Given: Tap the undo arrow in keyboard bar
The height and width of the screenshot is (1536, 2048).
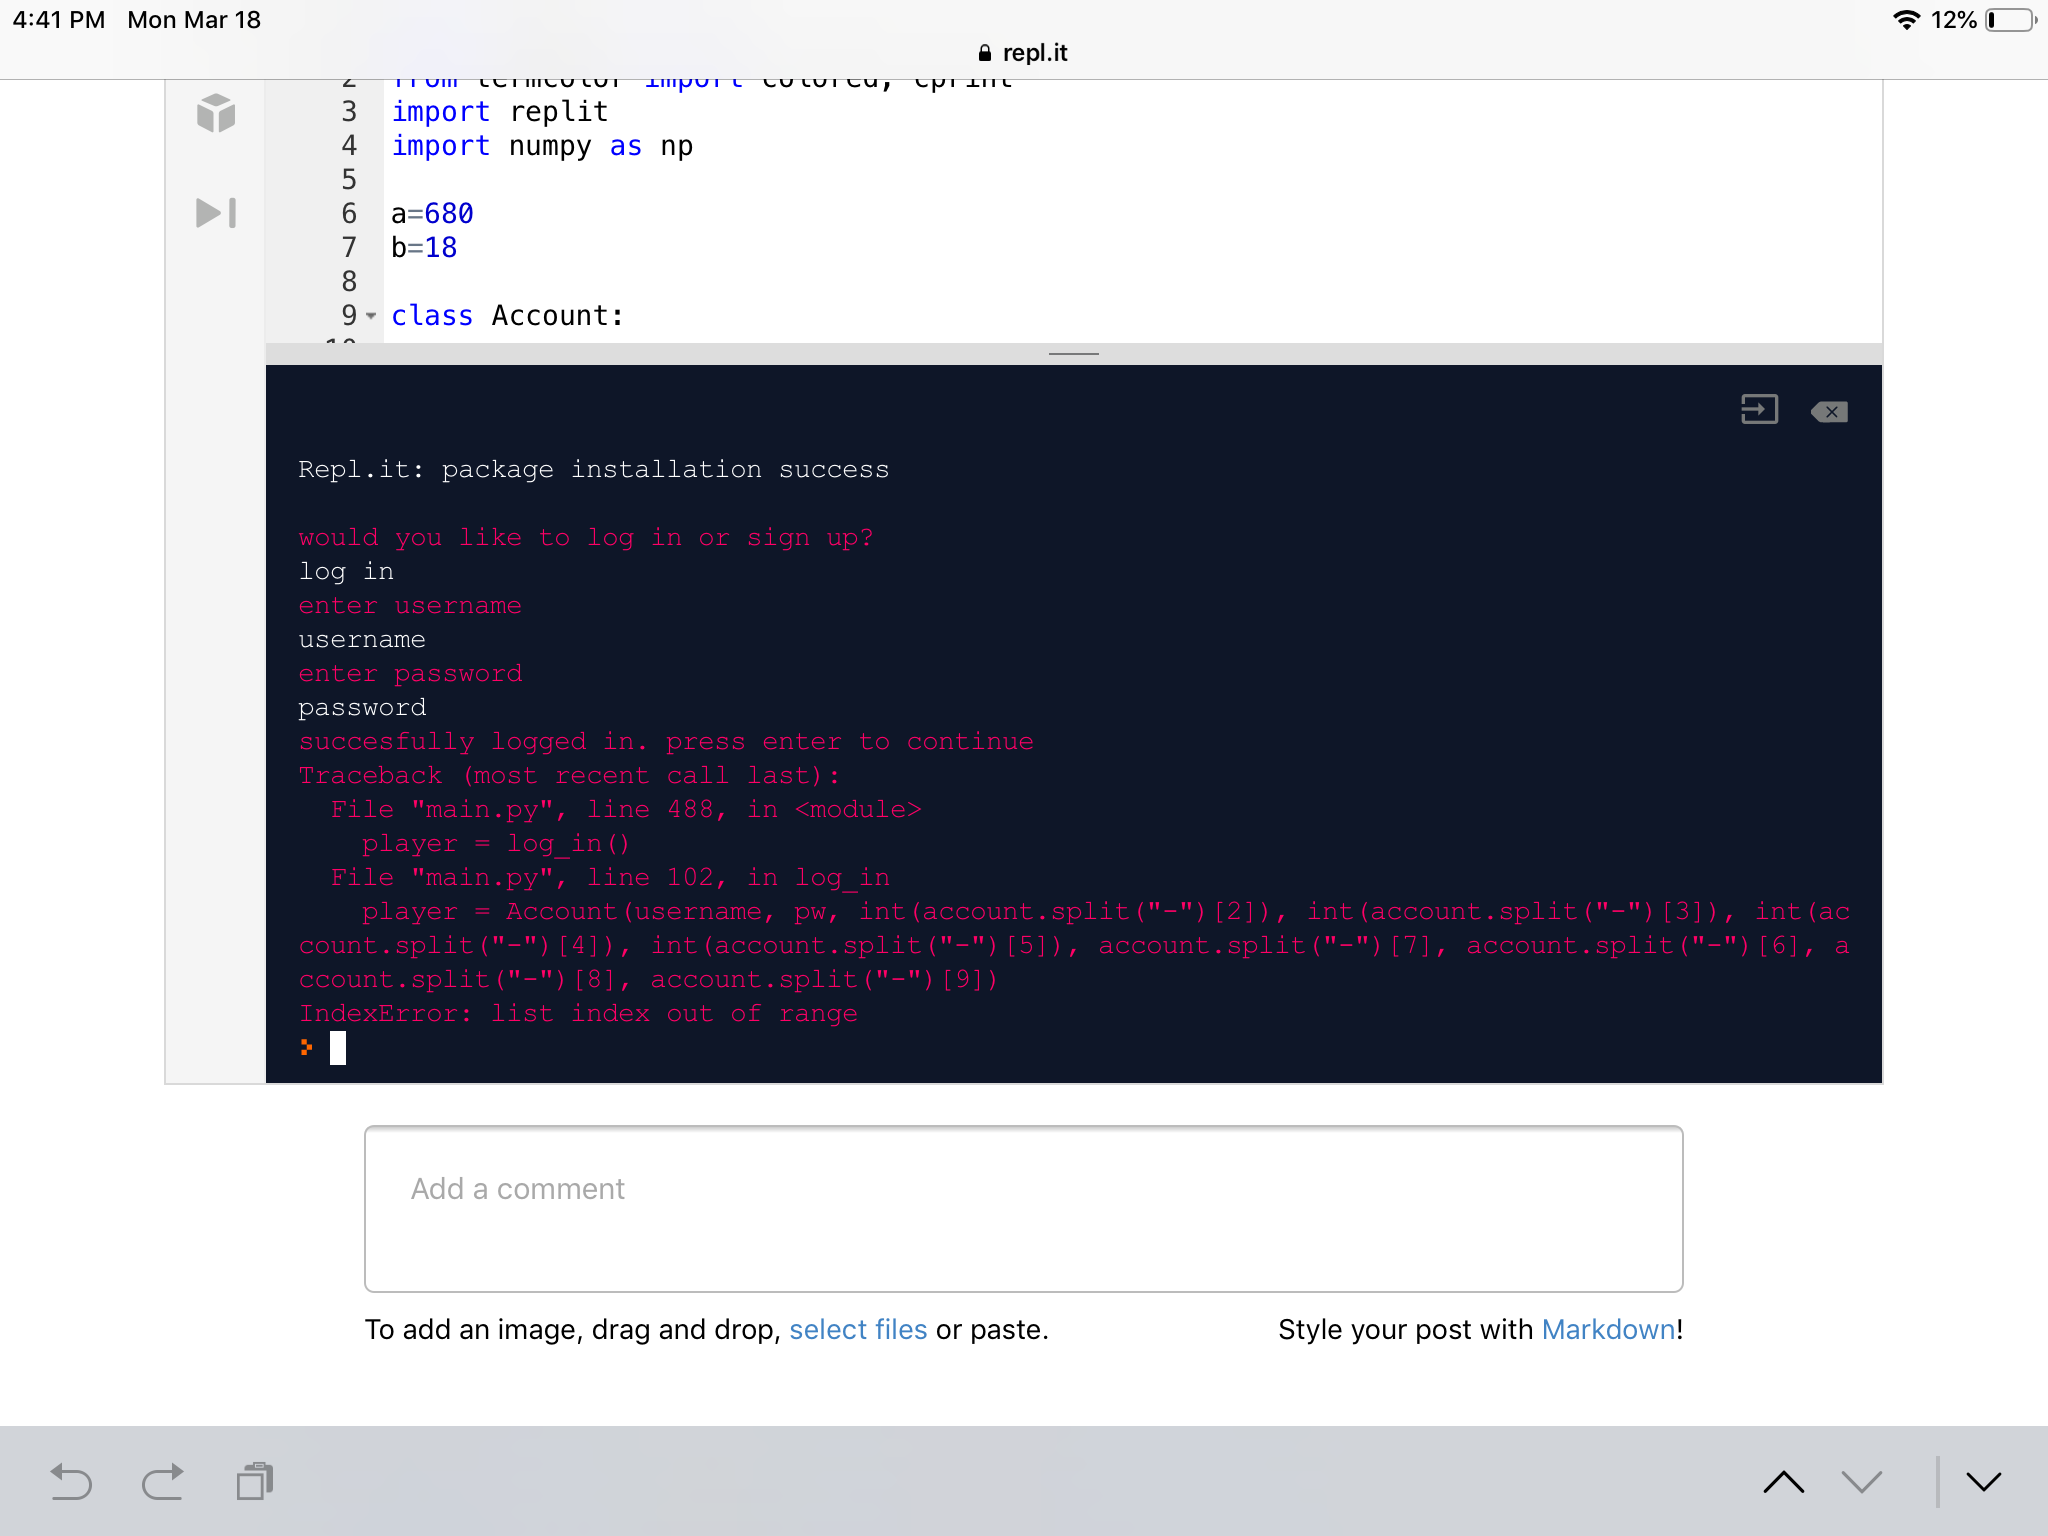Looking at the screenshot, I should click(71, 1481).
